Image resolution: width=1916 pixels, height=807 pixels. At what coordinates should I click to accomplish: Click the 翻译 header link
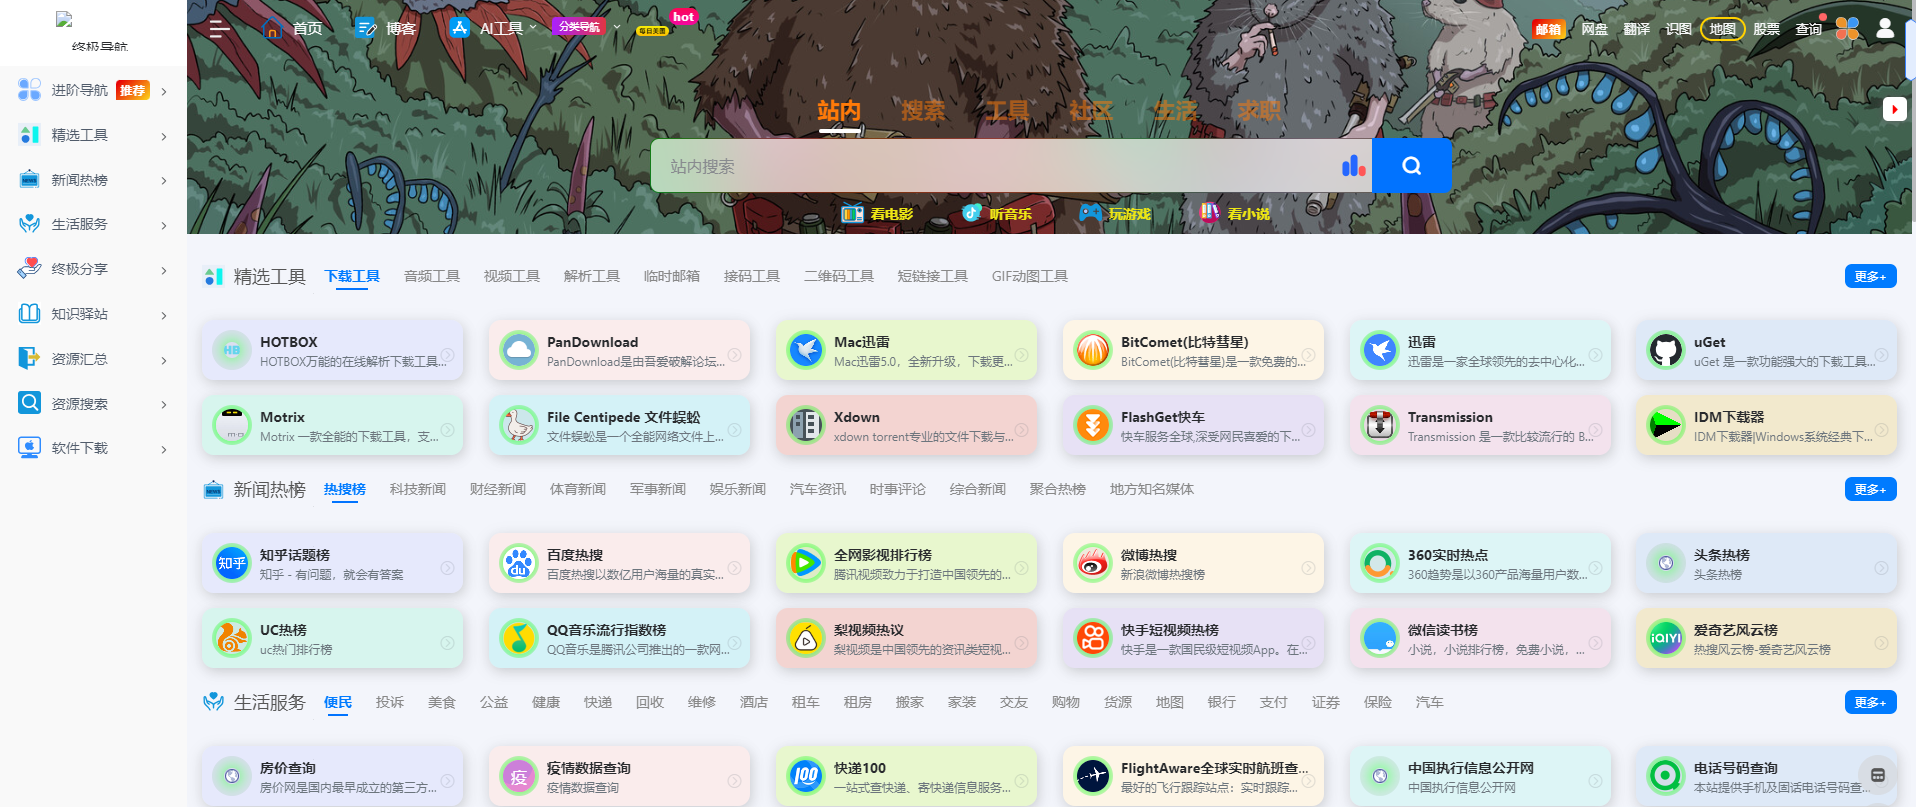click(1637, 29)
